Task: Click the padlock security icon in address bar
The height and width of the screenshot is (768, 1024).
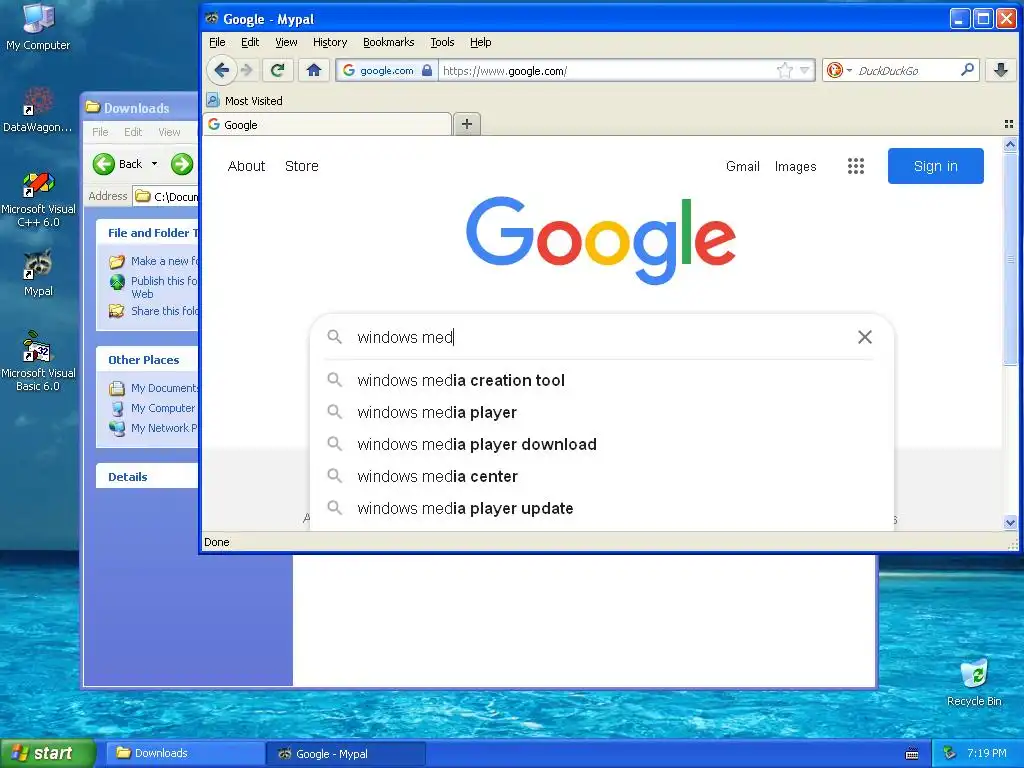Action: click(x=426, y=70)
